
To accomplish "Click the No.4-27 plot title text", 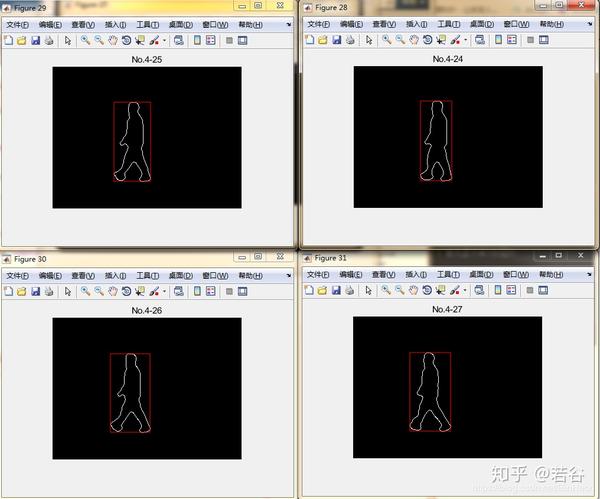I will point(447,309).
